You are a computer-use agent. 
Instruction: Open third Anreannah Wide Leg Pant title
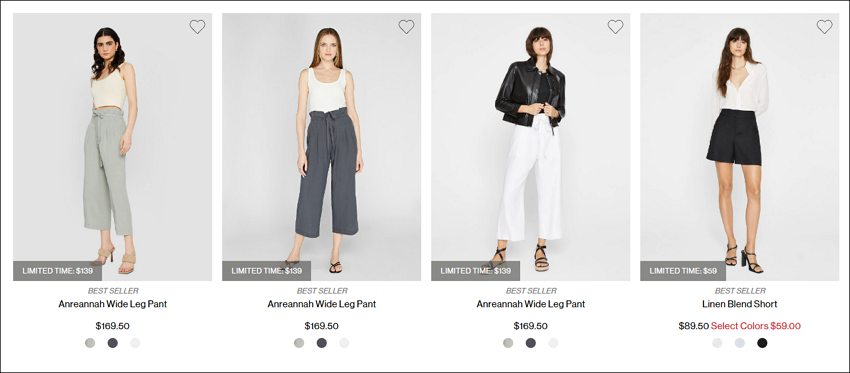[x=531, y=304]
